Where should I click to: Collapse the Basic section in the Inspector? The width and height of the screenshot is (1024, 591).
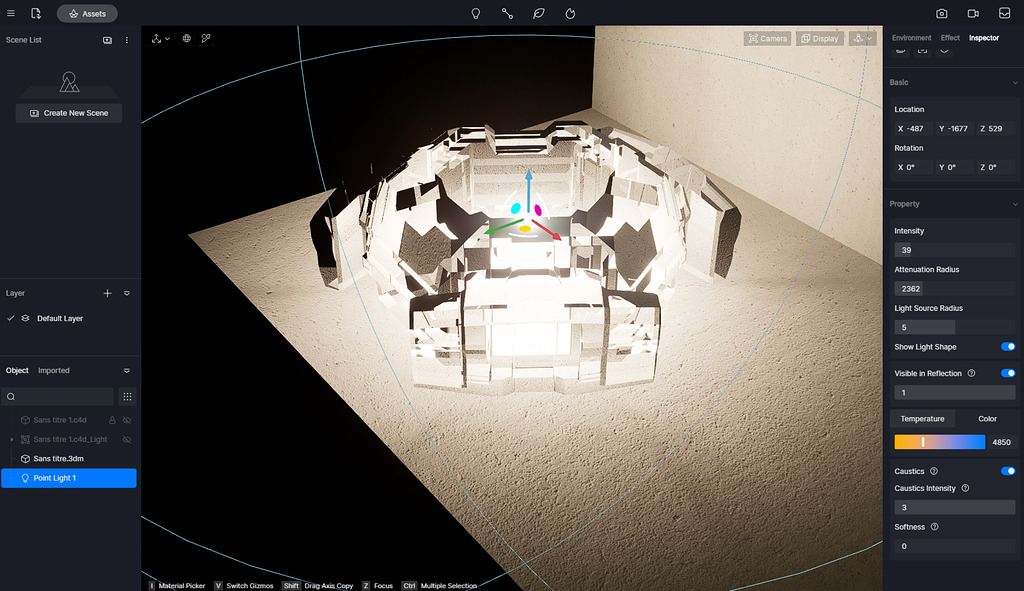click(1013, 82)
